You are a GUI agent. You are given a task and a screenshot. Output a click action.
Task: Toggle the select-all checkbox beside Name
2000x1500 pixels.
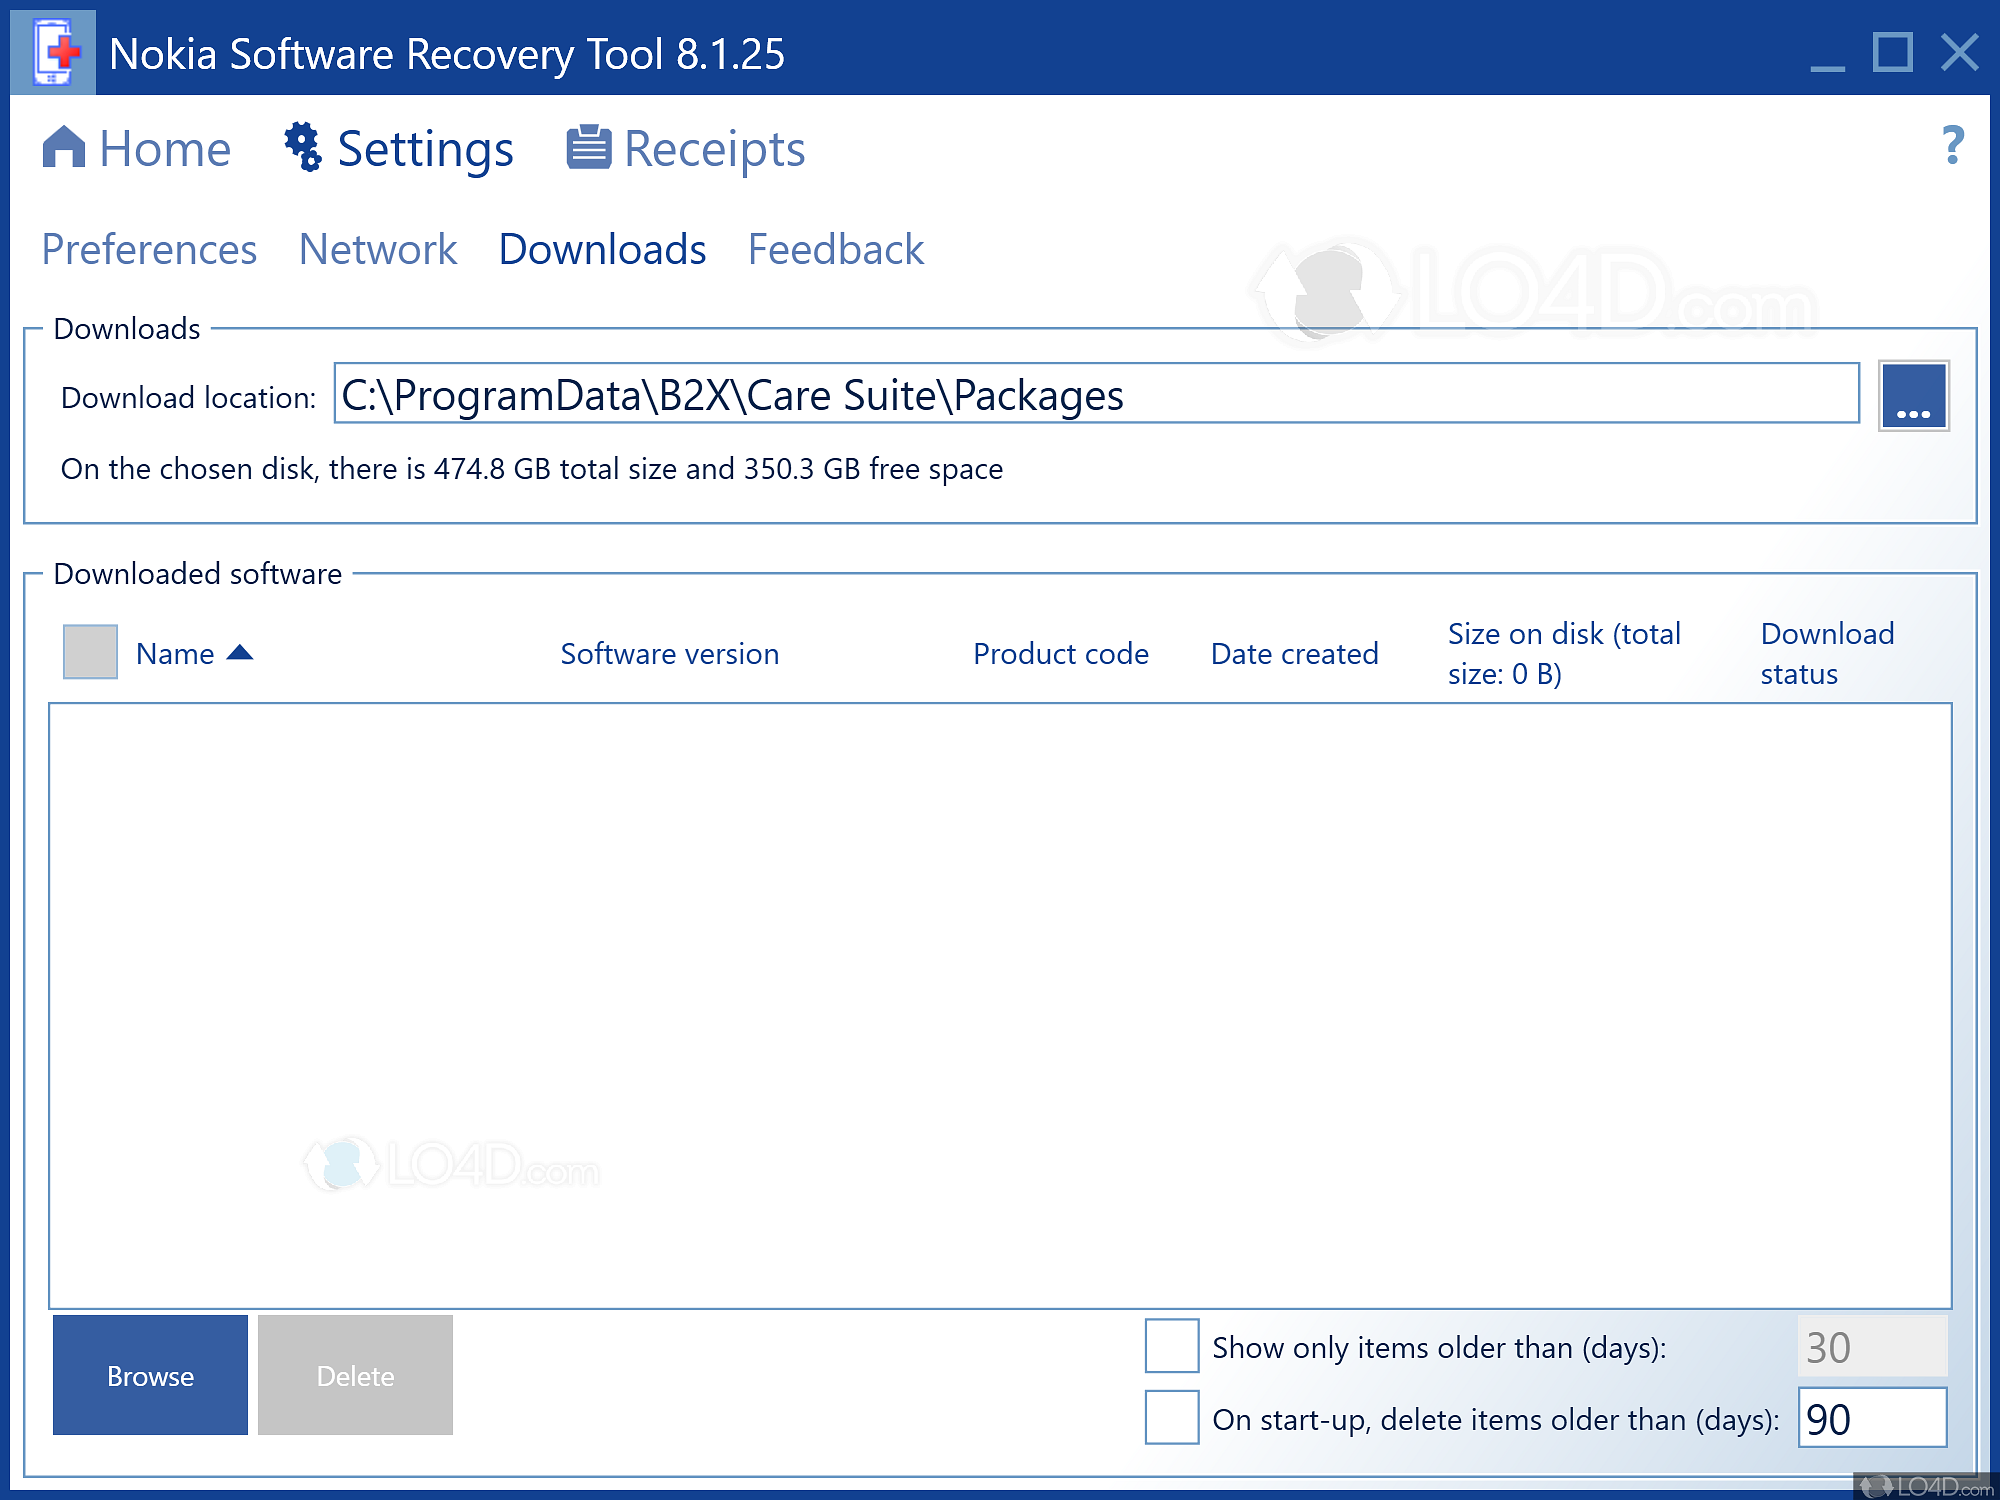point(90,652)
